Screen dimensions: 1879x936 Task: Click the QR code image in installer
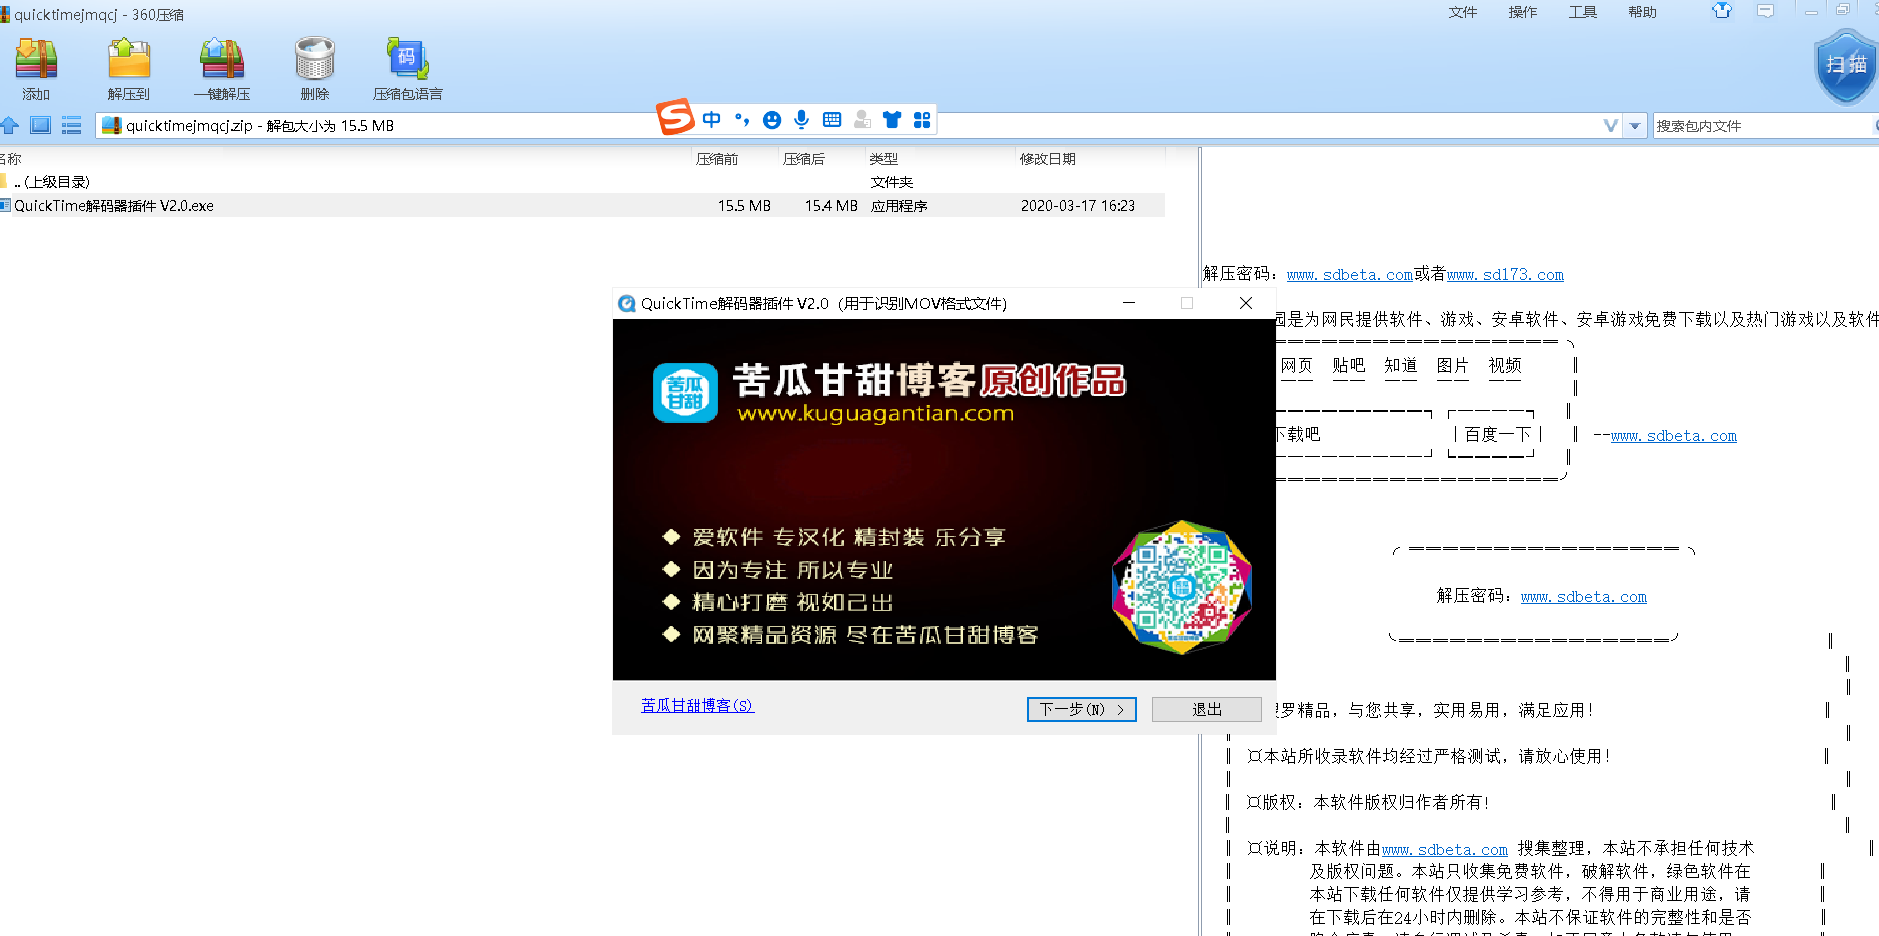(1182, 587)
